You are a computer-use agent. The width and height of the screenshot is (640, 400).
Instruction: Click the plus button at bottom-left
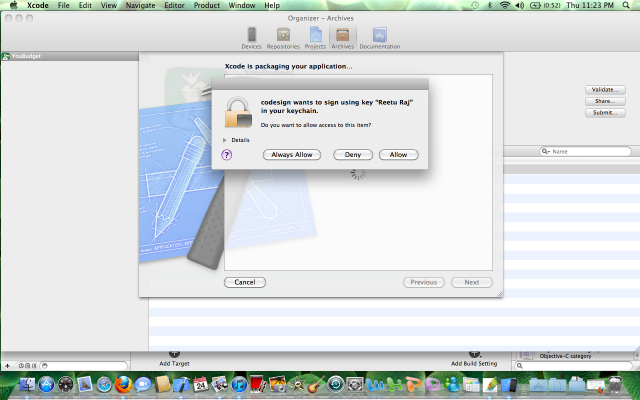[7, 366]
